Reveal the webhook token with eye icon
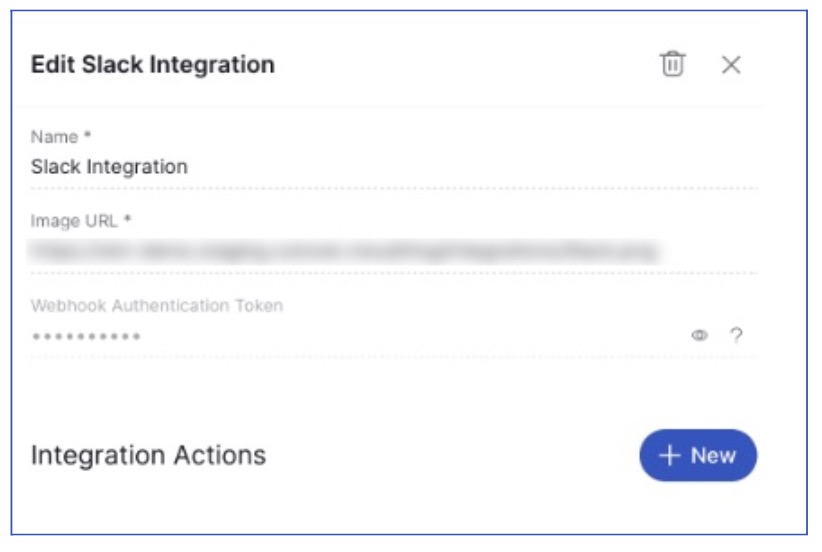 699,335
